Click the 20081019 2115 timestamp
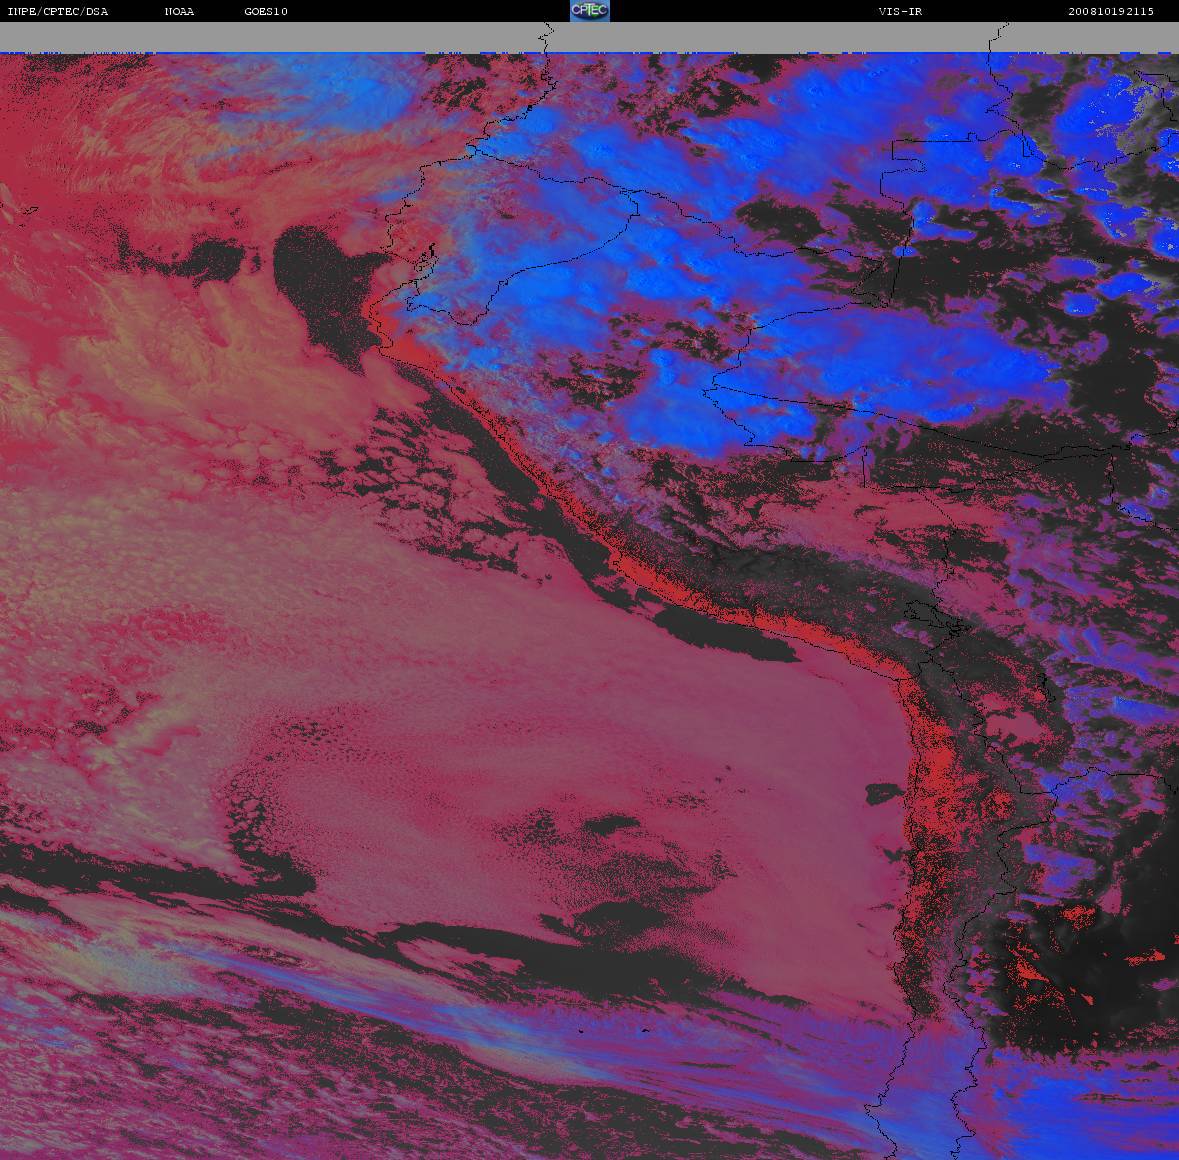 pyautogui.click(x=1111, y=11)
